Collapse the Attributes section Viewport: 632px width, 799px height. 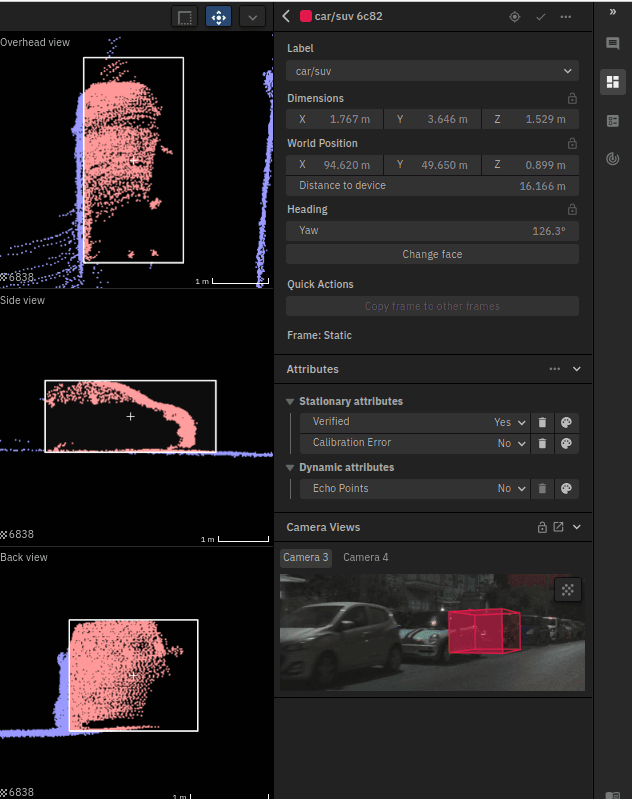coord(576,369)
